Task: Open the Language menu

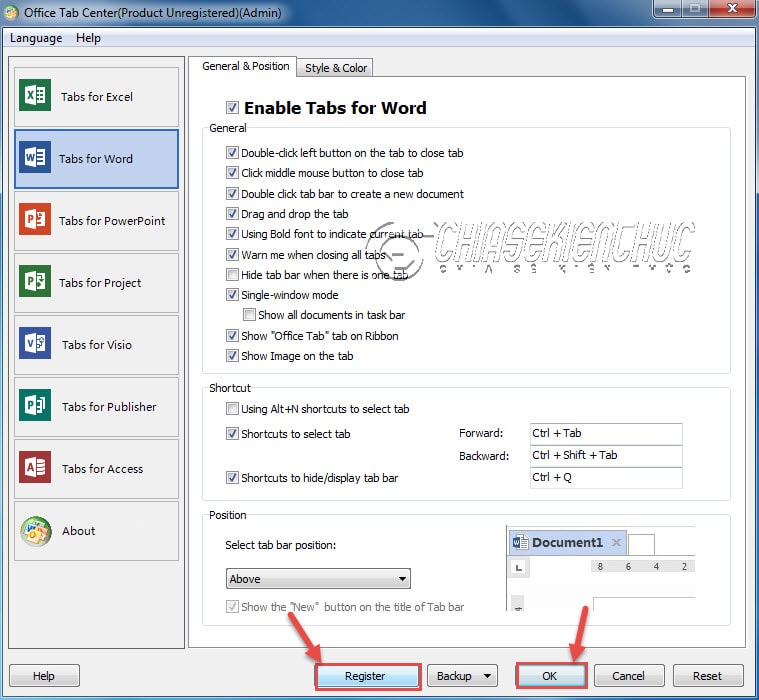Action: click(x=36, y=38)
